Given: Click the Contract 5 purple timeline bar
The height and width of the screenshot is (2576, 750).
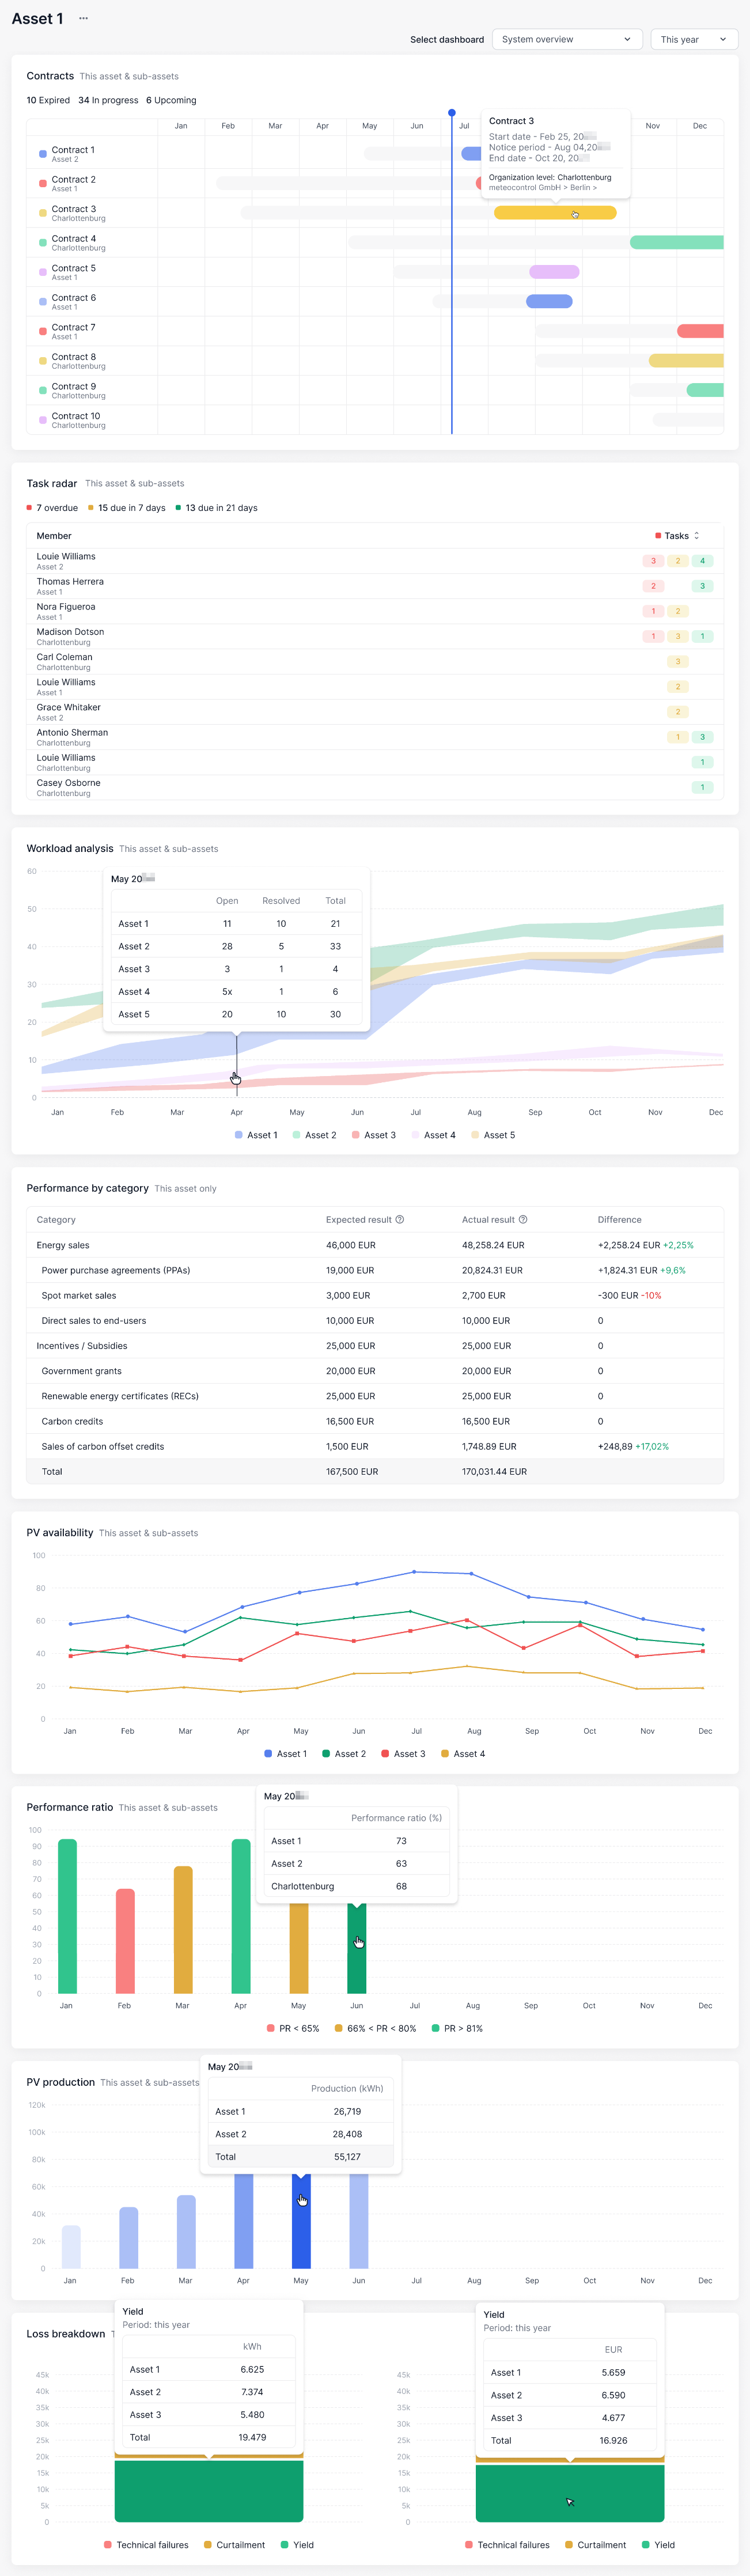Looking at the screenshot, I should point(554,272).
